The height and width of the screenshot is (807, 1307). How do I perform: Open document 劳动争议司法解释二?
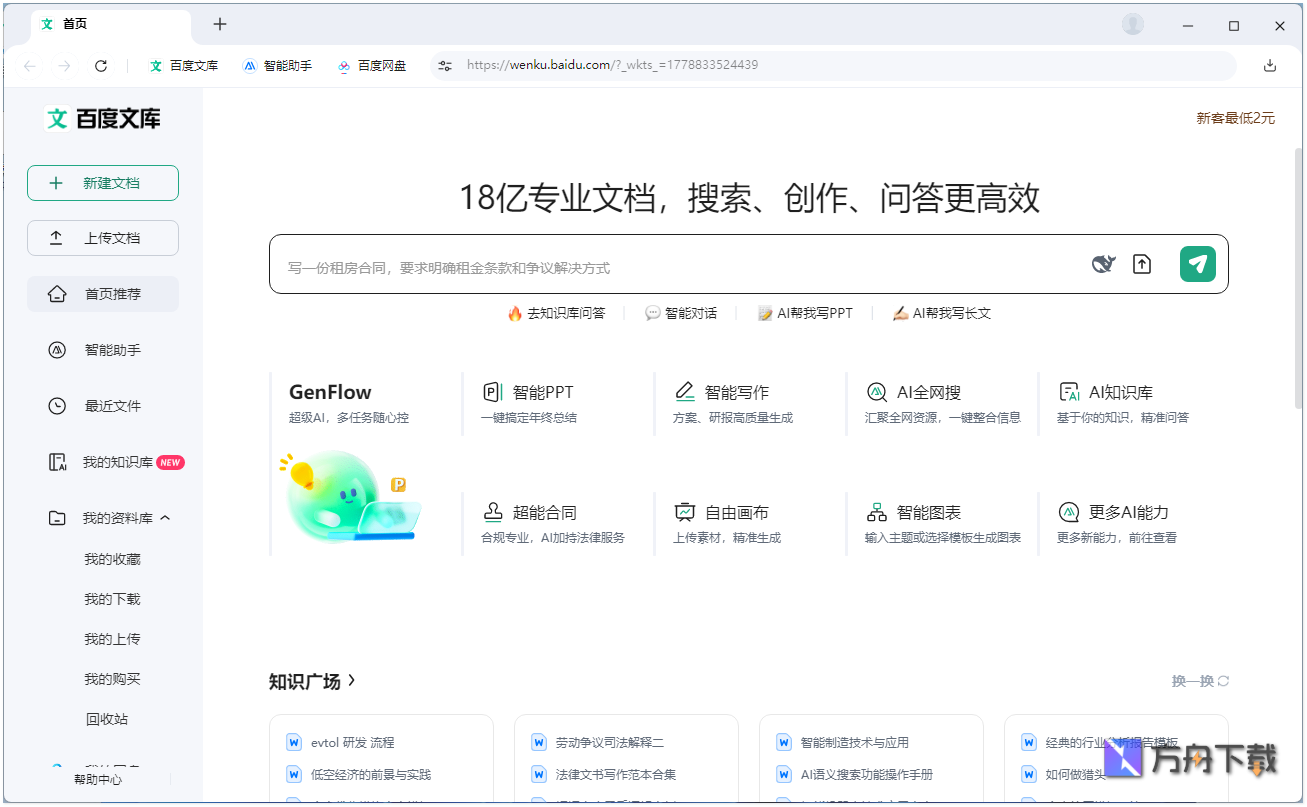(610, 742)
